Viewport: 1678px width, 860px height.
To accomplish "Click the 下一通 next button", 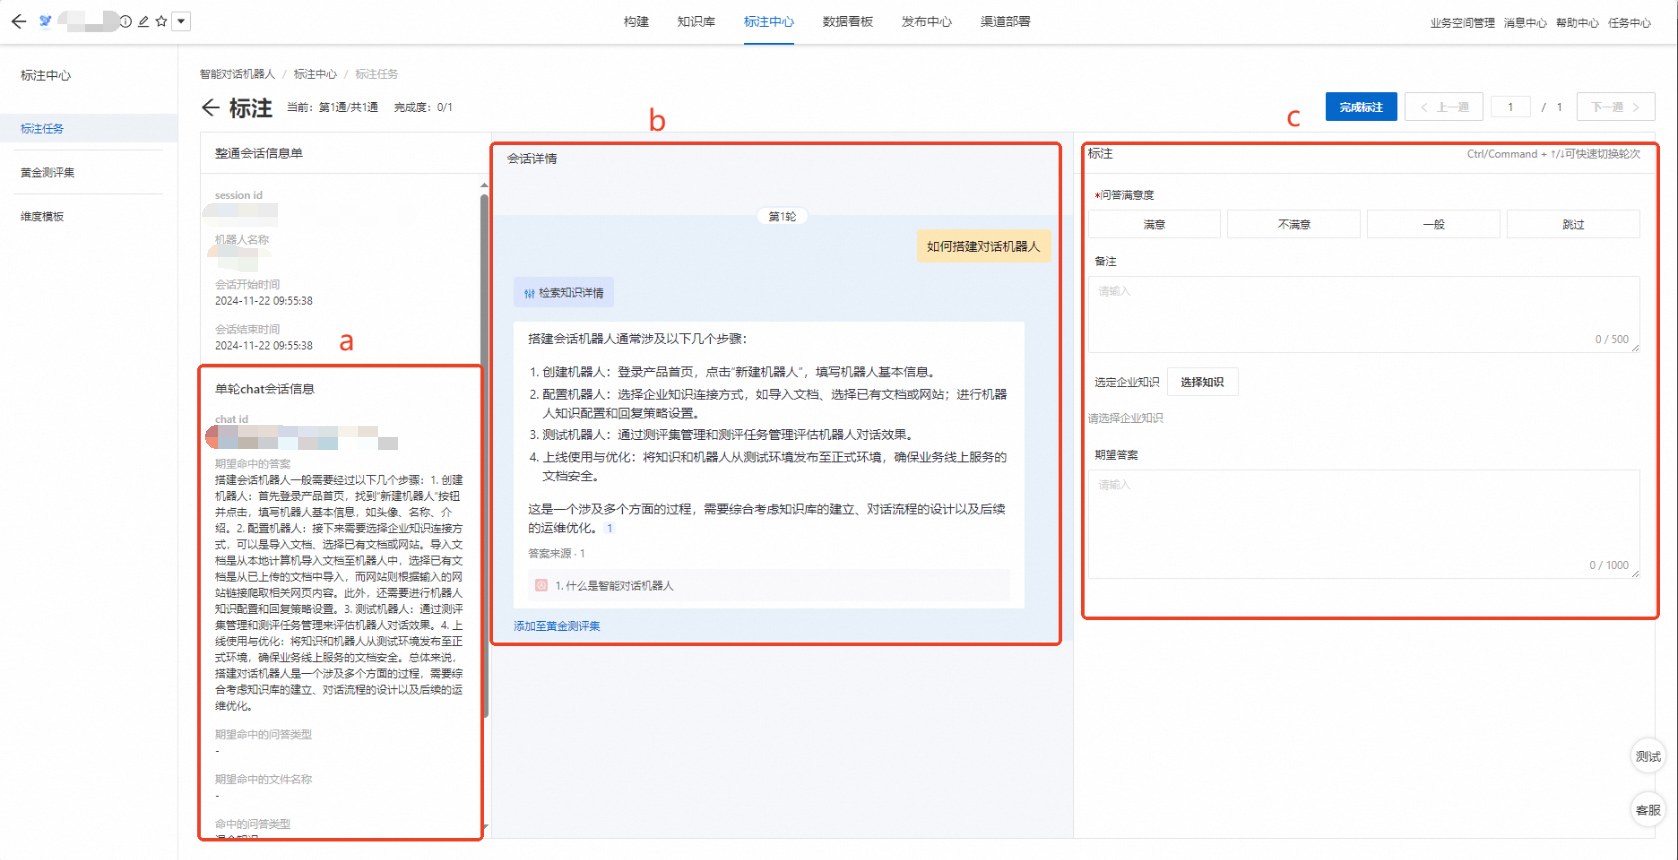I will (1616, 107).
